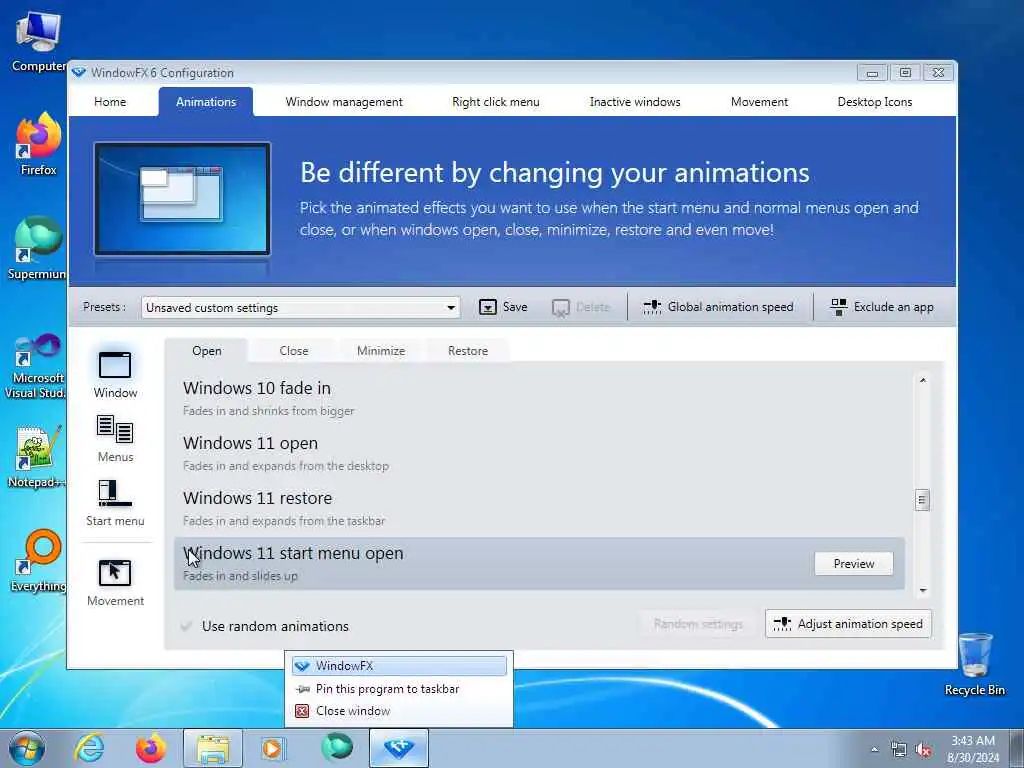This screenshot has width=1024, height=768.
Task: Open the Windows Start orb
Action: 27,748
